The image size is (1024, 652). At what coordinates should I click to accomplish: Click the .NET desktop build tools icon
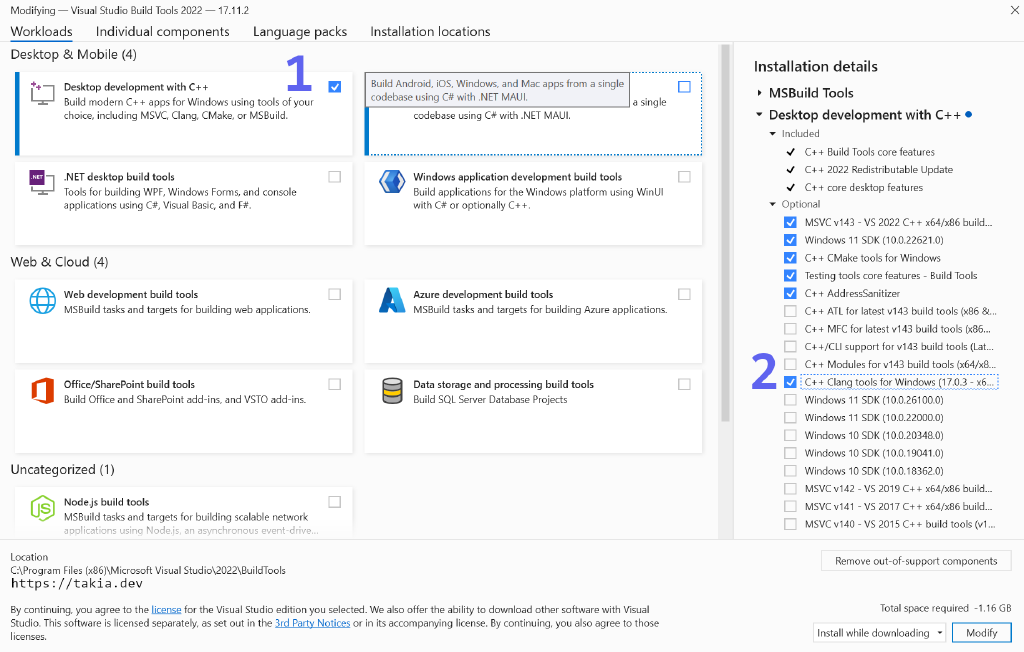[x=42, y=182]
